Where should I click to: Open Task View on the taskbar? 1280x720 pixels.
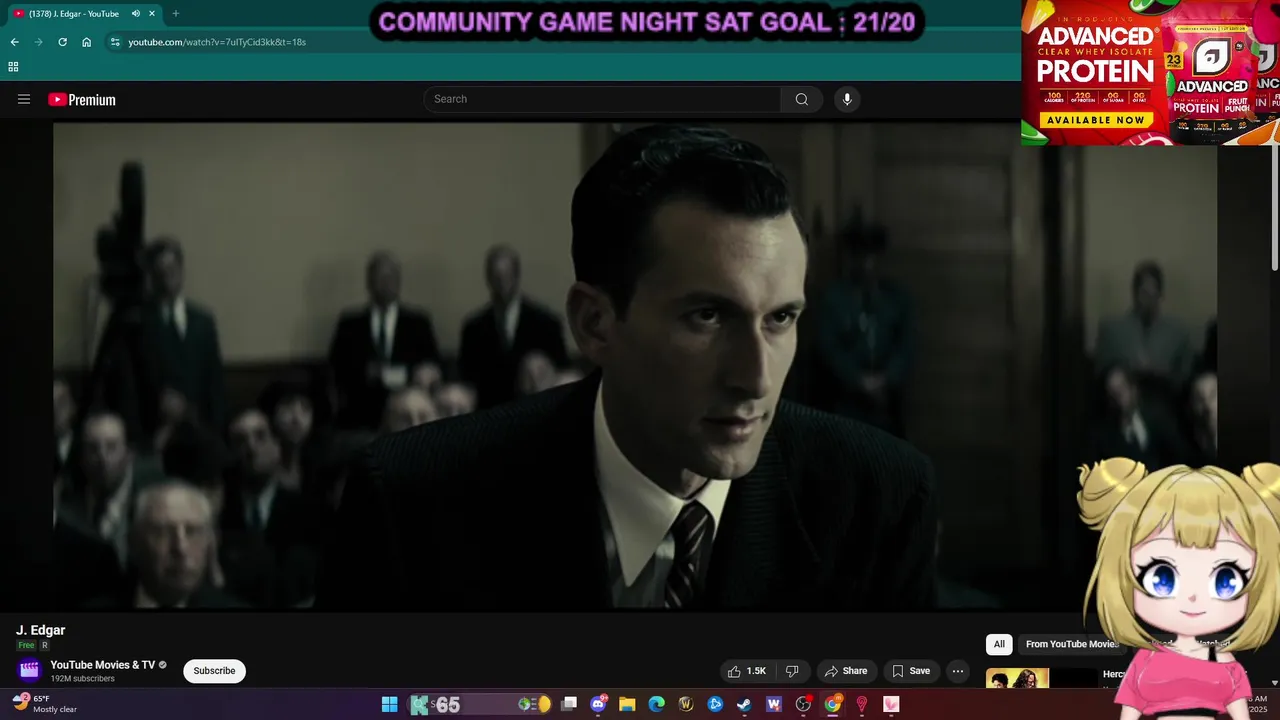[x=569, y=705]
